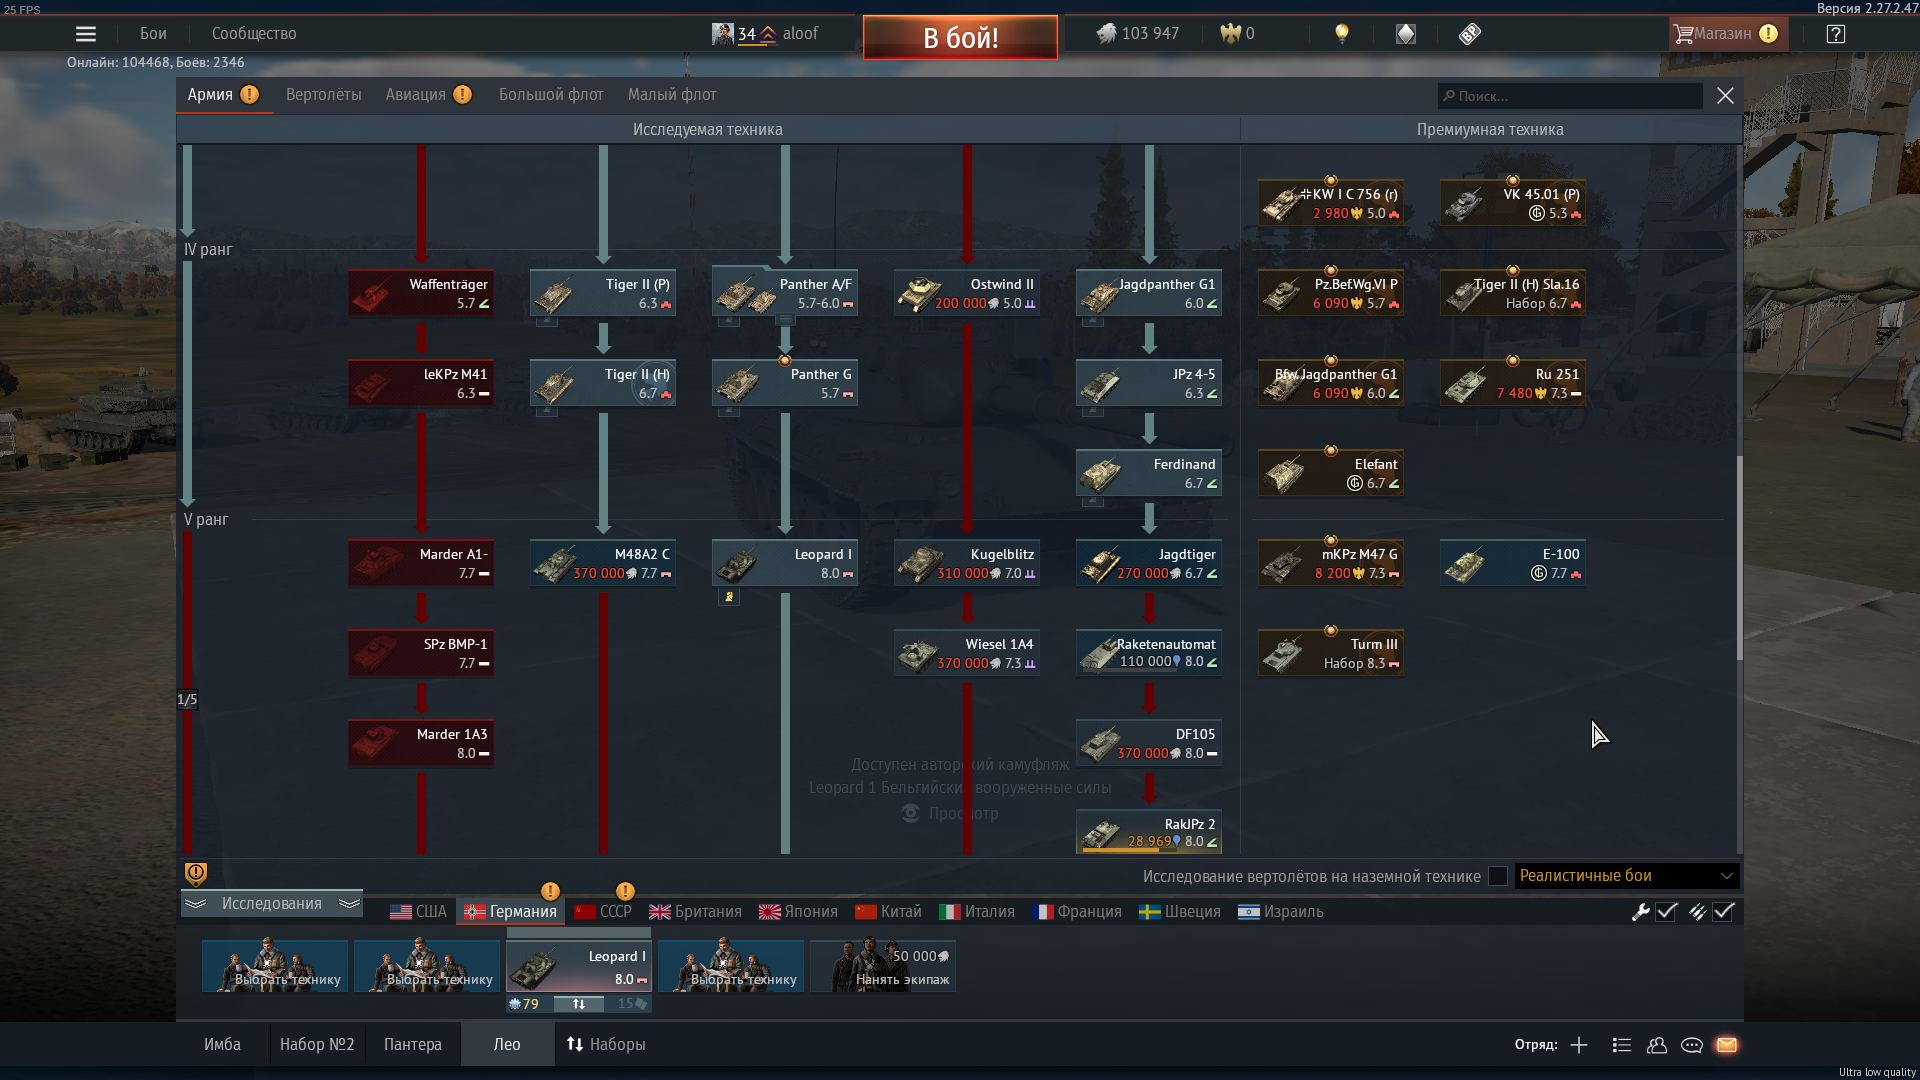Toggle helicopter research on ground vehicles checkbox

1498,876
